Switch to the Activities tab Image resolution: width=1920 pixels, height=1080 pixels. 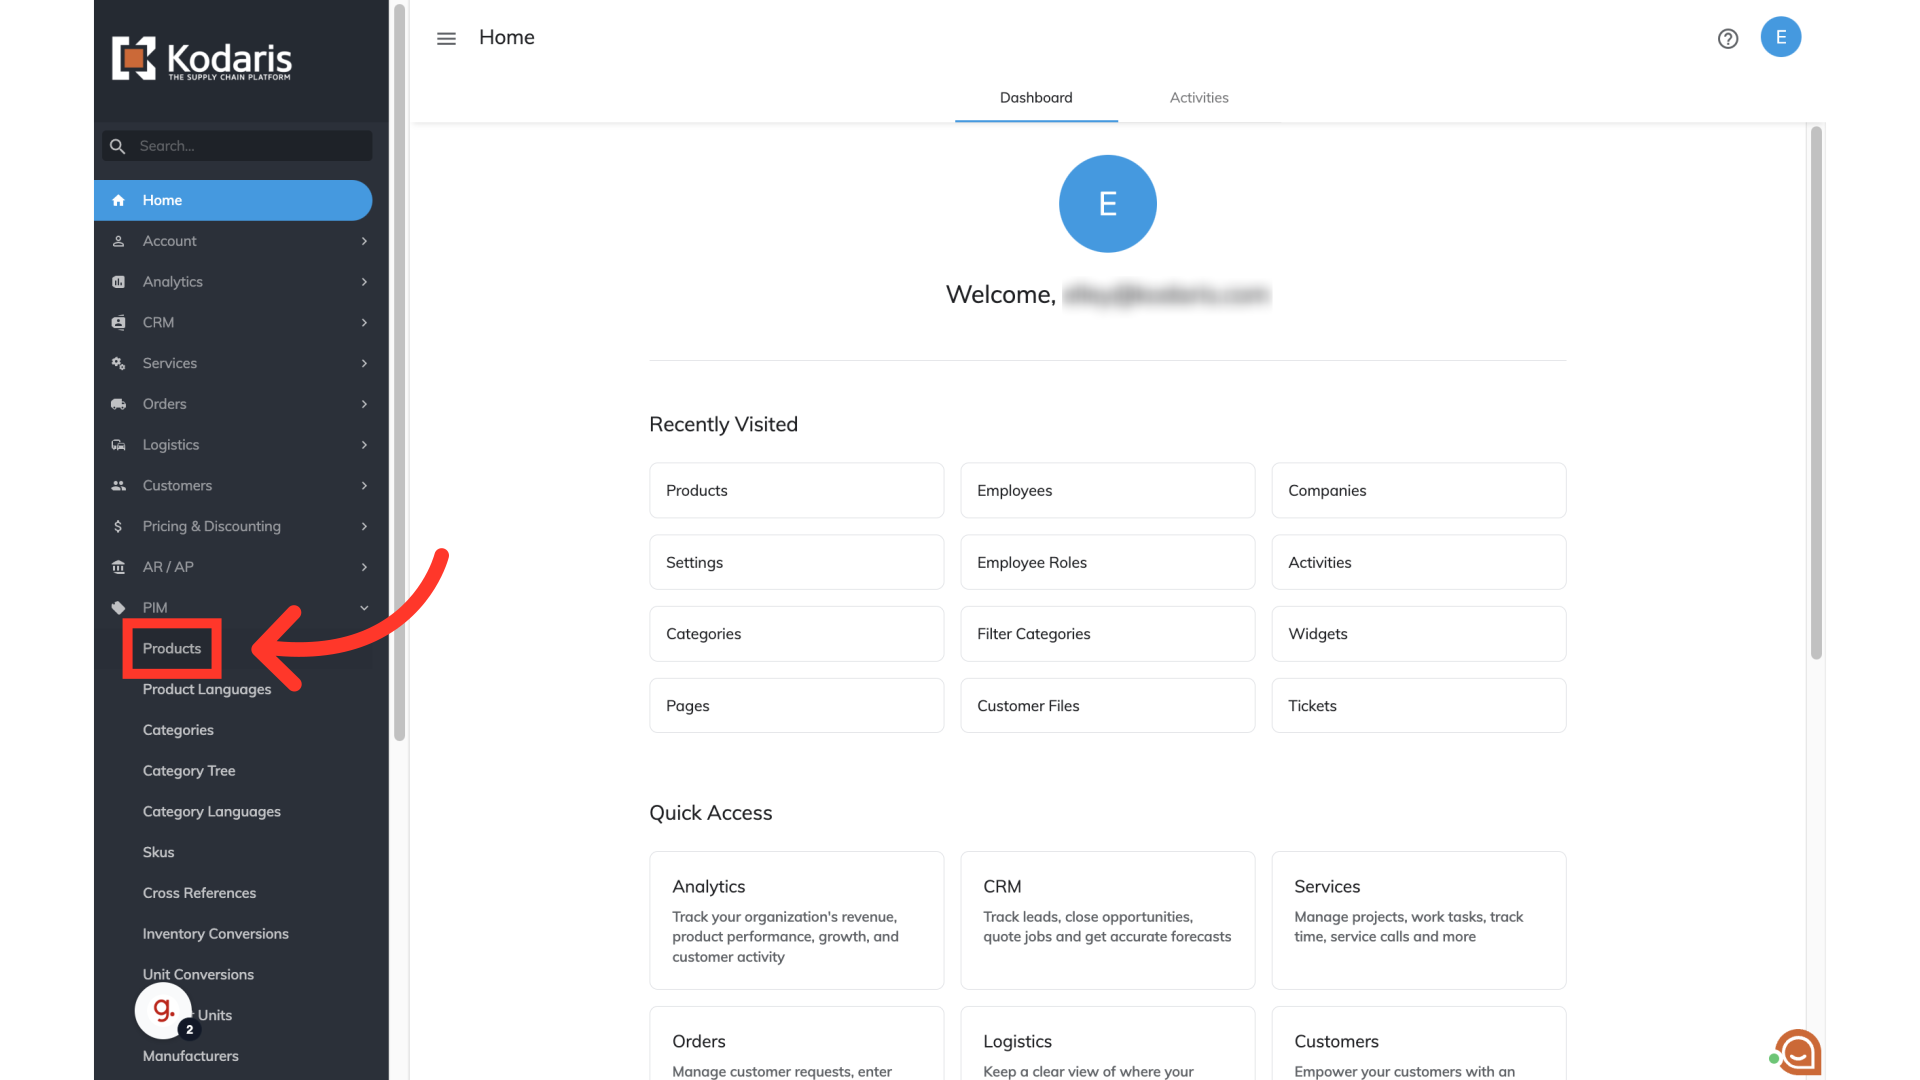(1198, 98)
